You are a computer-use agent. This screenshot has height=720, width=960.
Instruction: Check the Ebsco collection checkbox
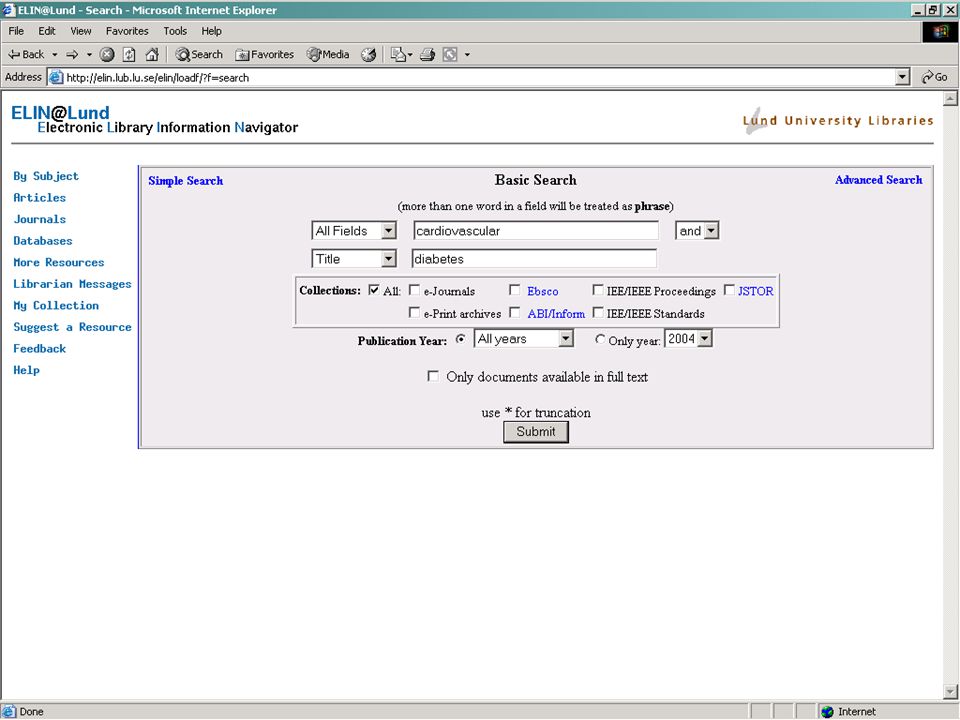pyautogui.click(x=514, y=290)
